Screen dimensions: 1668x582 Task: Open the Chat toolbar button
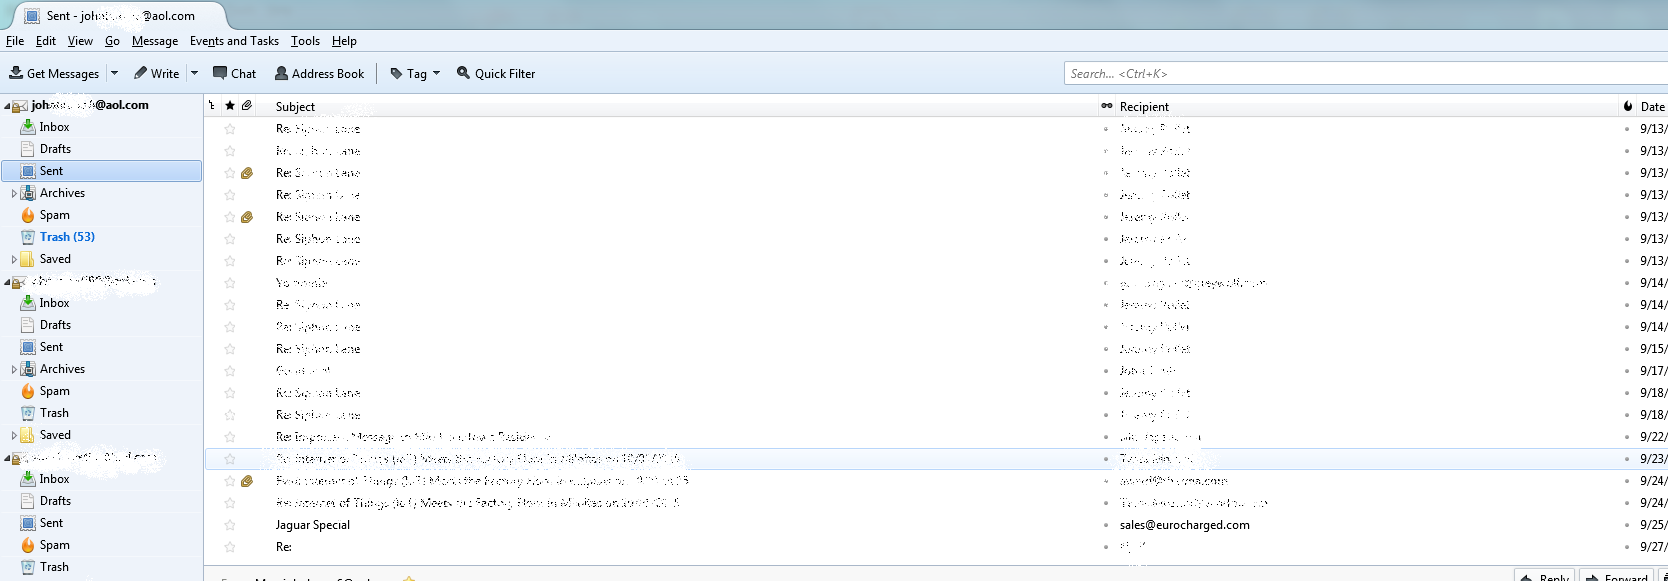(235, 73)
